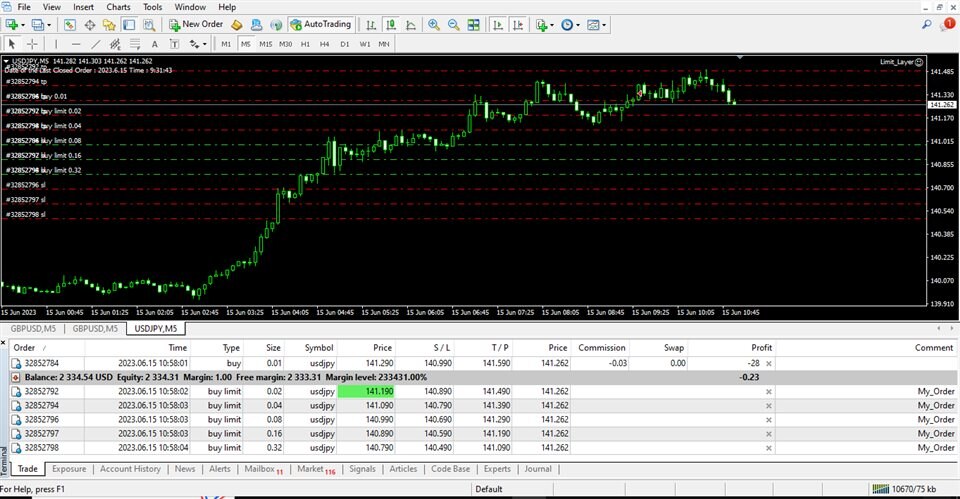Zoom in on the chart
960x499 pixels.
(433, 25)
